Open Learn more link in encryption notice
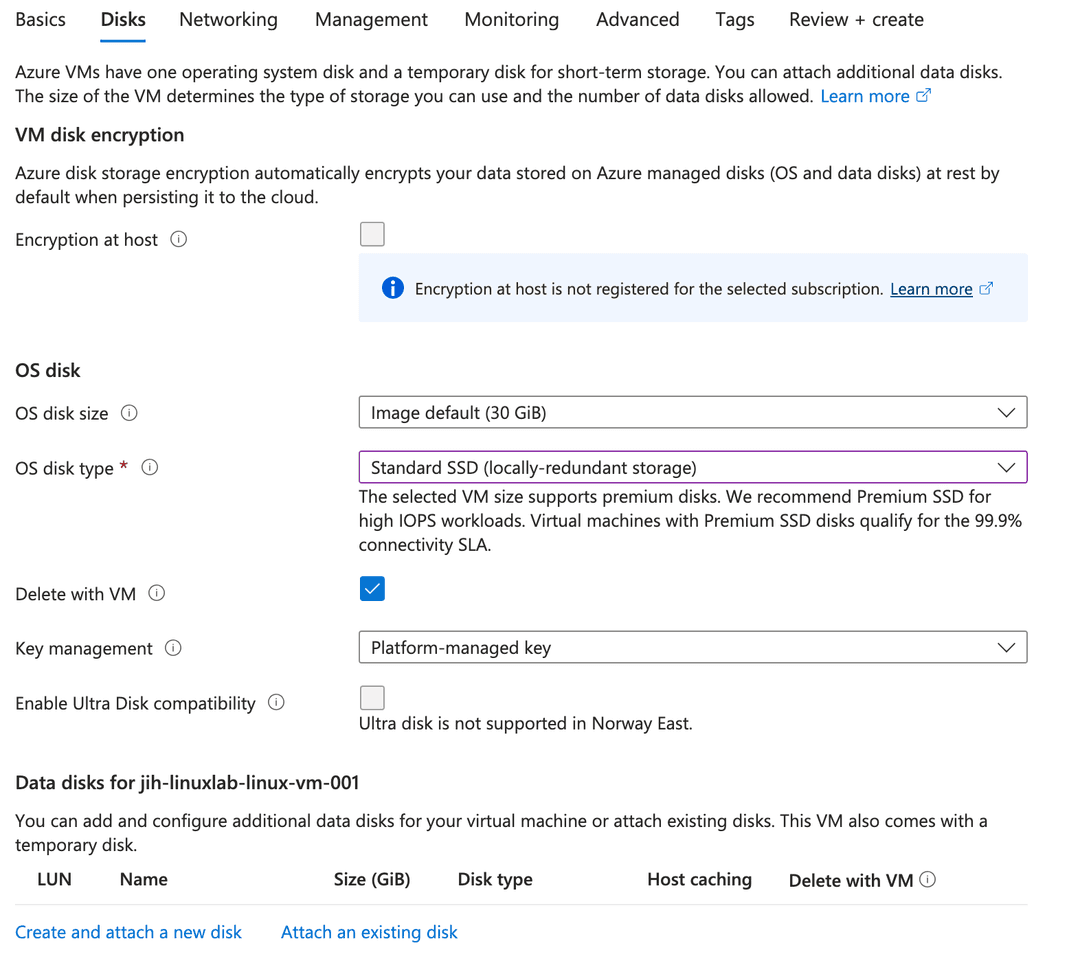The width and height of the screenshot is (1080, 967). click(931, 289)
